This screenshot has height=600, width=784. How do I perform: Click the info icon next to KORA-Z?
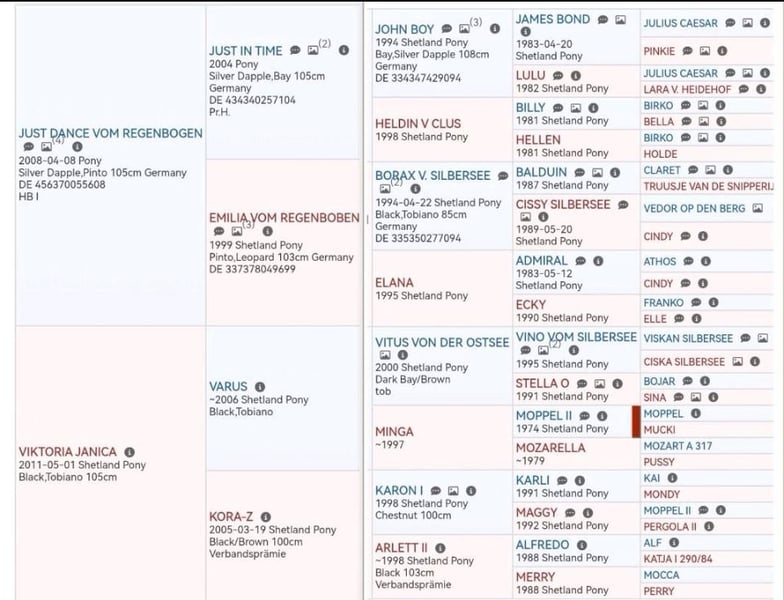click(266, 516)
